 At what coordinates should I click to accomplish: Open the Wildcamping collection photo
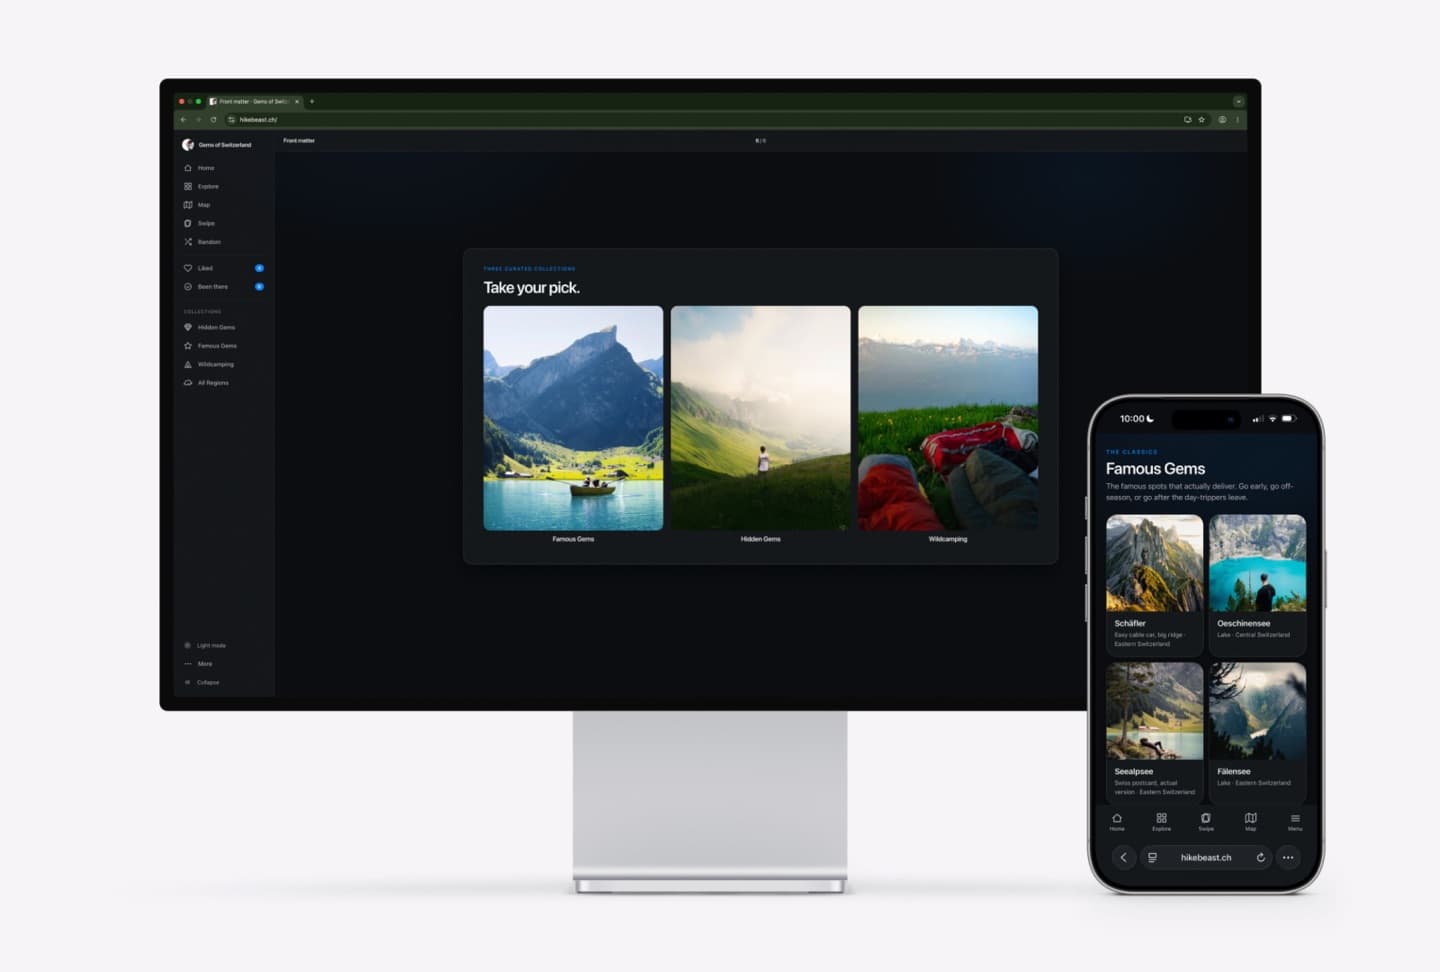pos(948,418)
